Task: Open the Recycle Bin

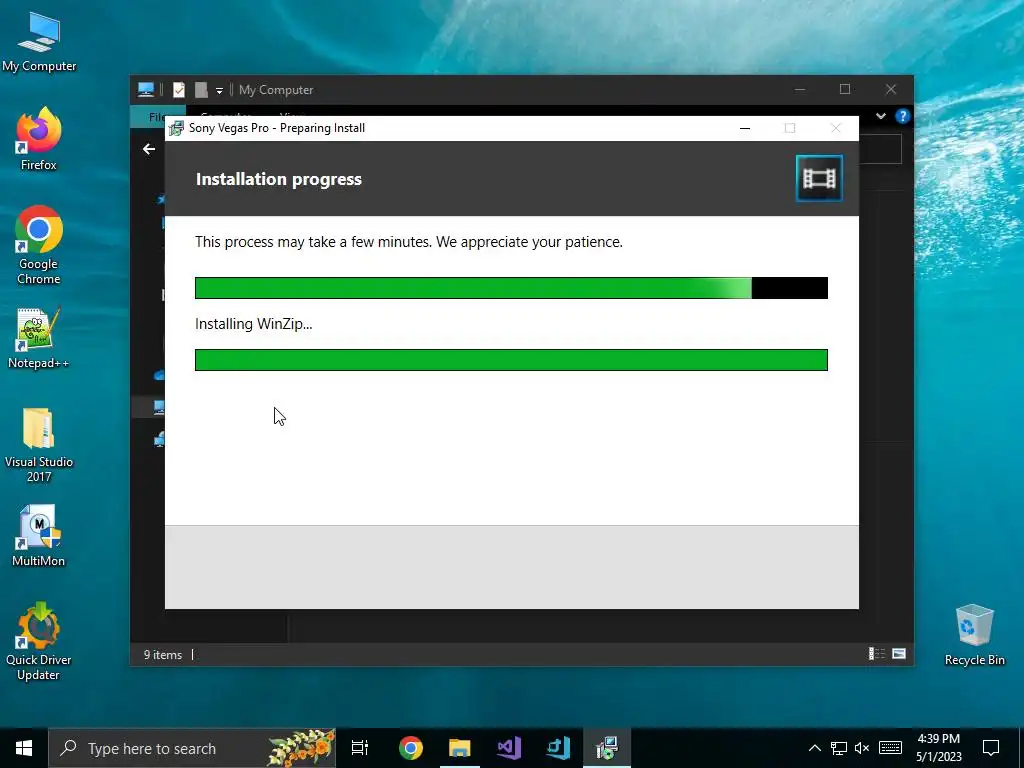Action: pyautogui.click(x=974, y=635)
